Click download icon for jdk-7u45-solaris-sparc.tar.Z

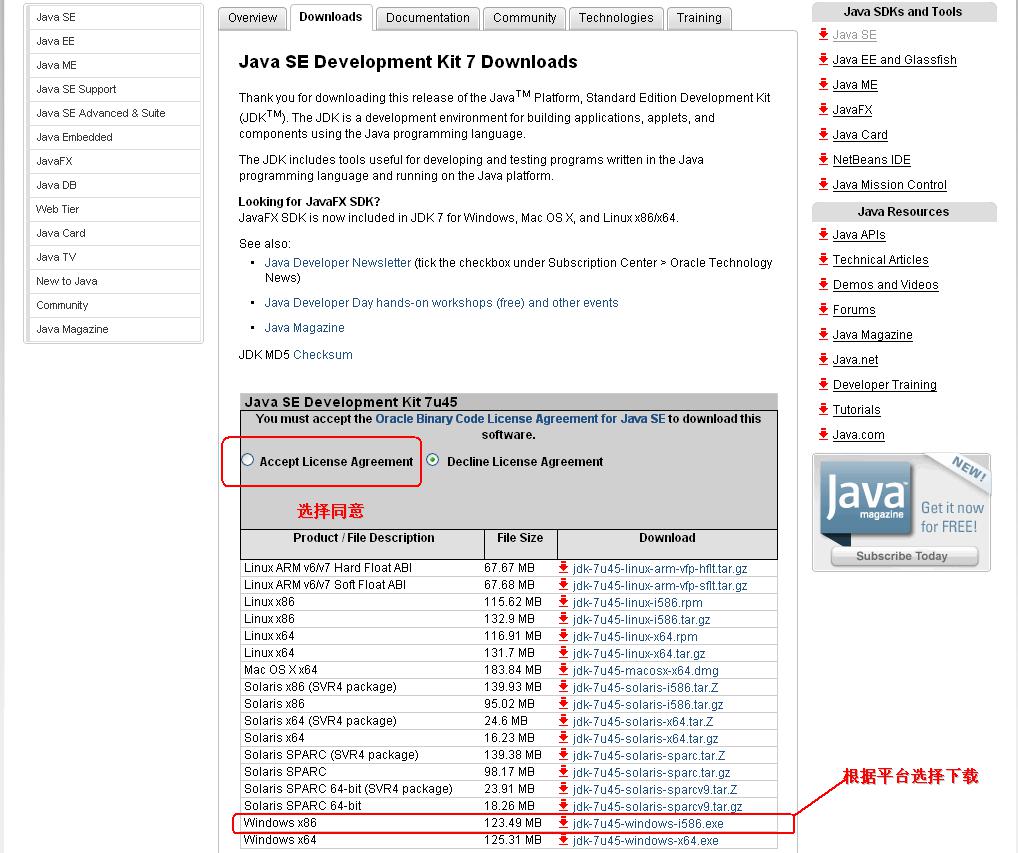(563, 754)
